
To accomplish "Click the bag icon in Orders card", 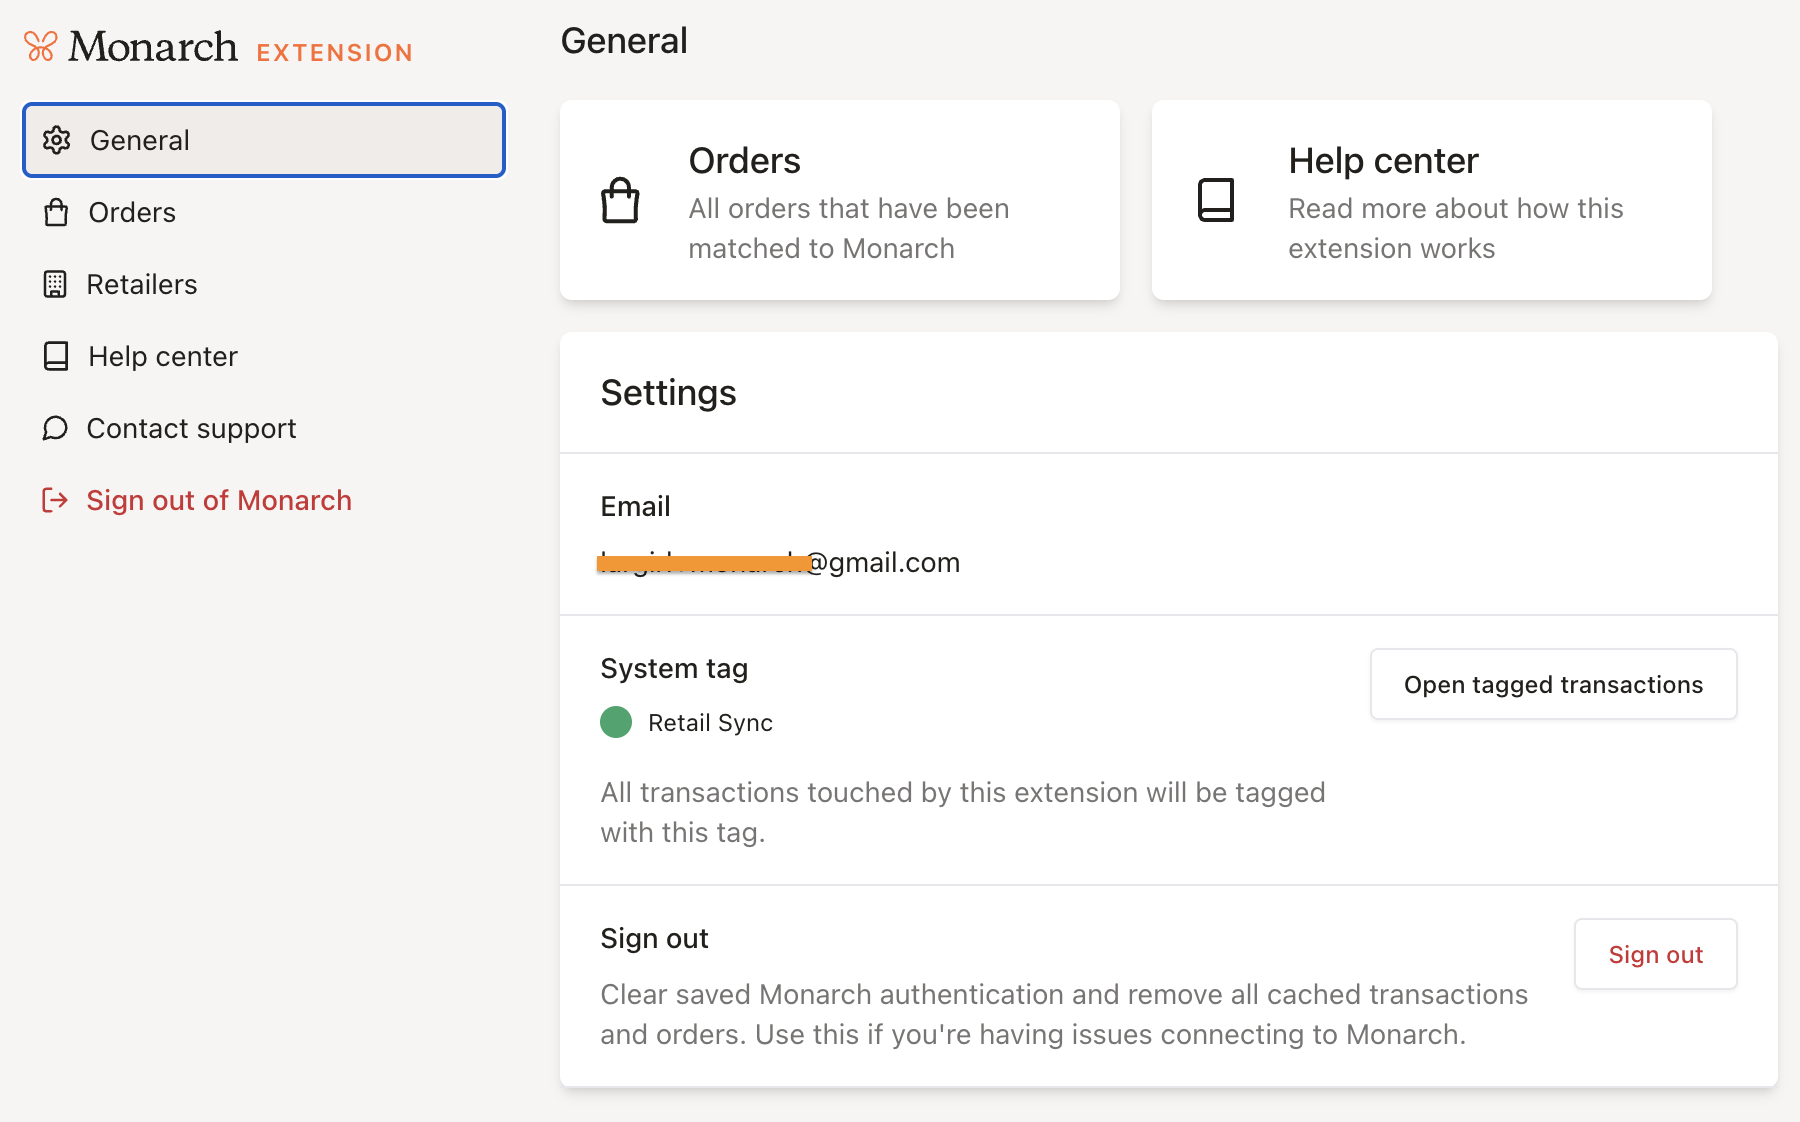I will pos(620,200).
